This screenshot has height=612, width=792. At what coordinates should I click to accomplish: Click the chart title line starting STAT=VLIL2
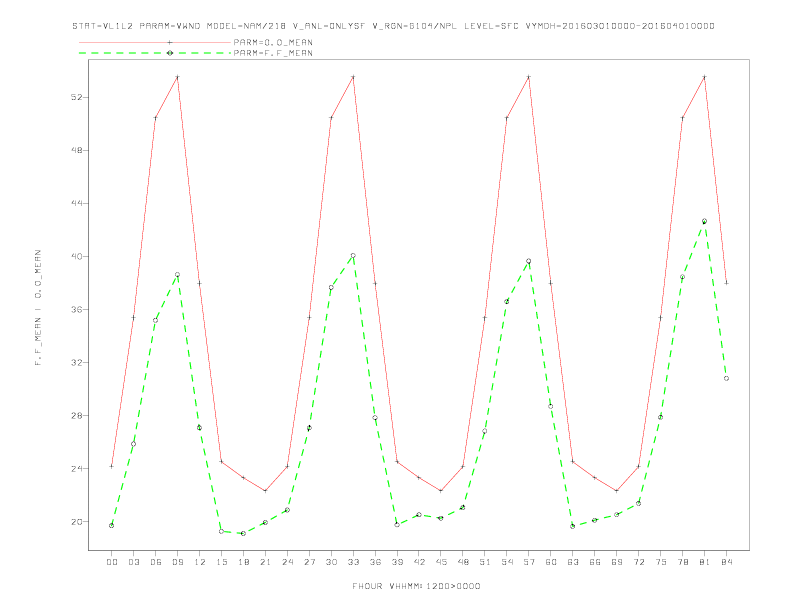[x=393, y=26]
